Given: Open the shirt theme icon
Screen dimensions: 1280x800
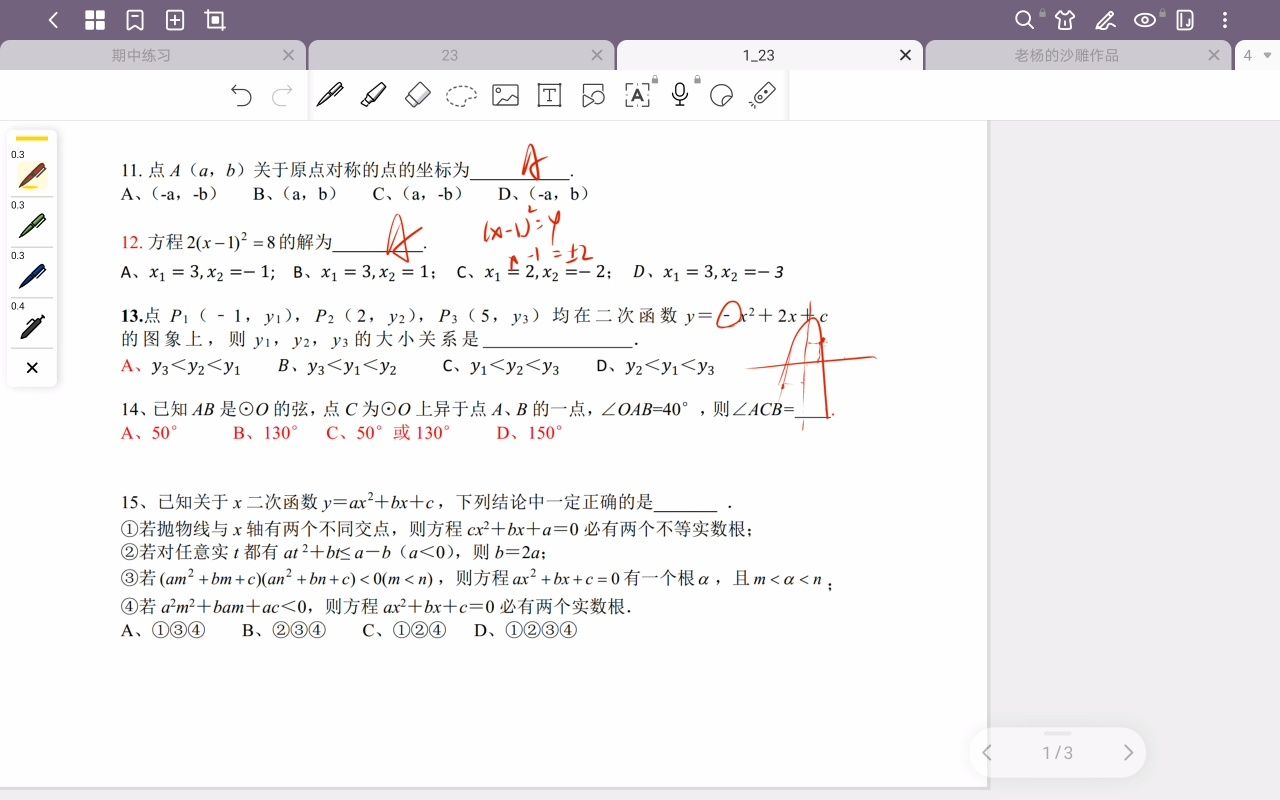Looking at the screenshot, I should (x=1065, y=20).
